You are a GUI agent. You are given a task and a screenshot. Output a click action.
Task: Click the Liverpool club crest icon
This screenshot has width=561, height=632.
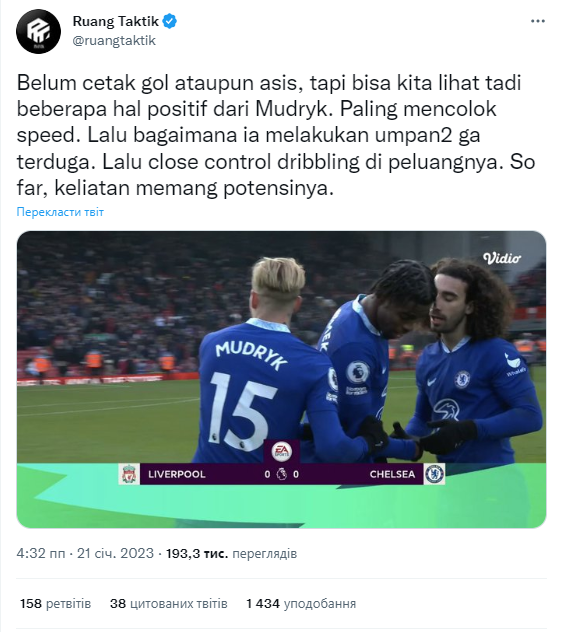tap(129, 474)
